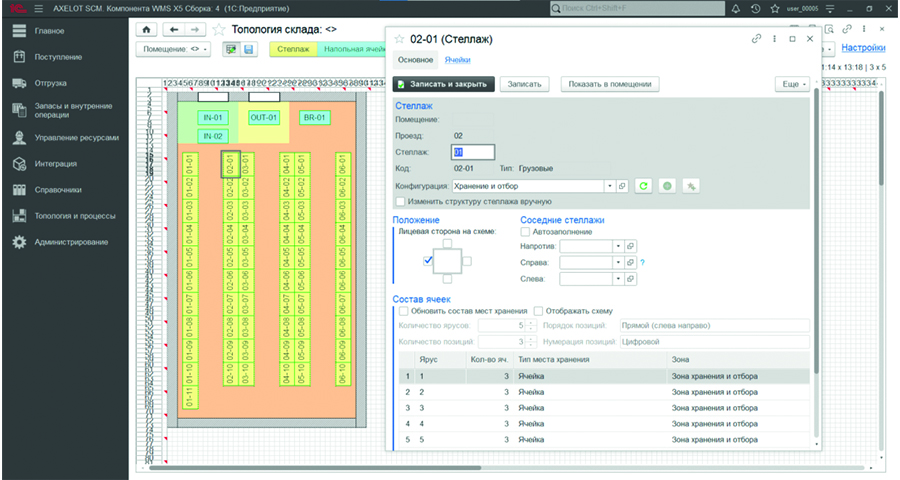The image size is (900, 480).
Task: Check the bottom face-side checkbox on scheme
Action: [447, 279]
